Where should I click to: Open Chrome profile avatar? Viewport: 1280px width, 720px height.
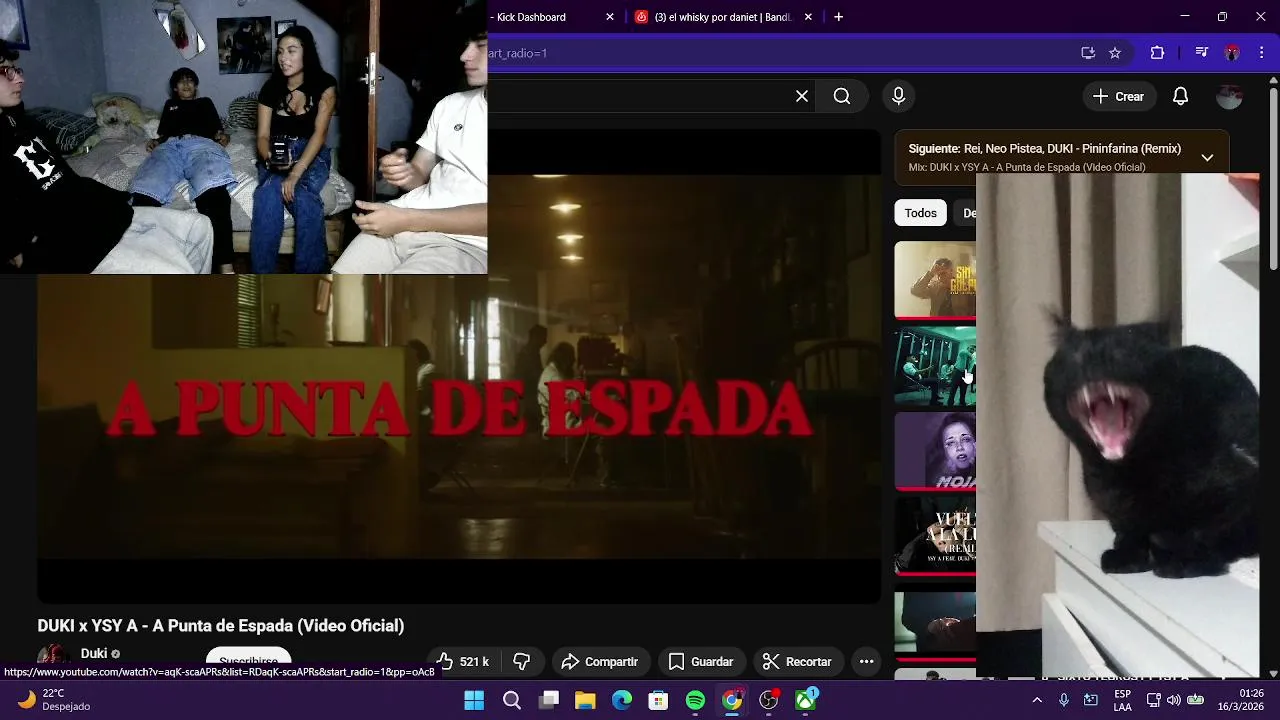1232,53
